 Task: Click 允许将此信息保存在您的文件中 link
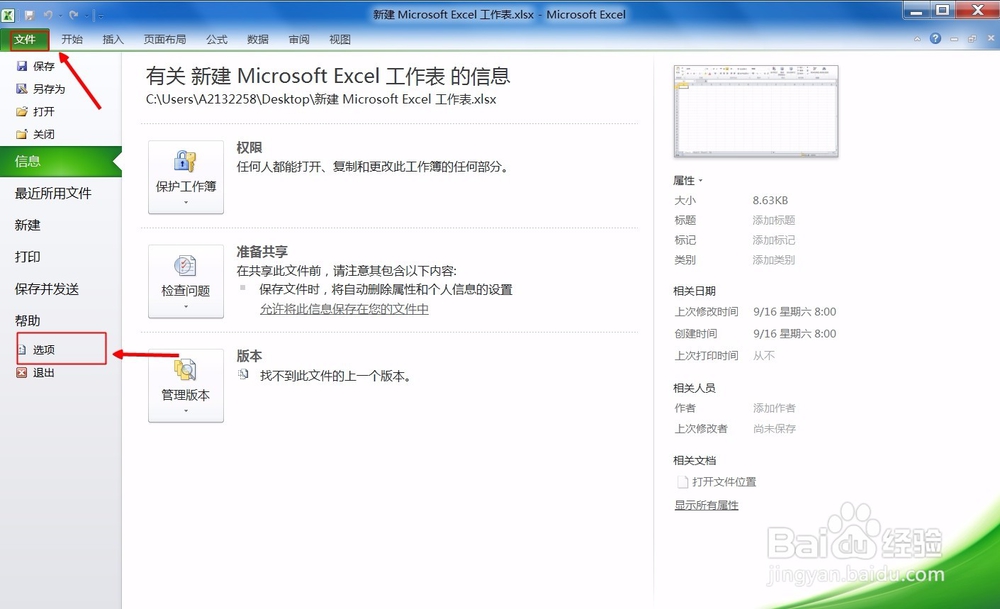coord(344,309)
